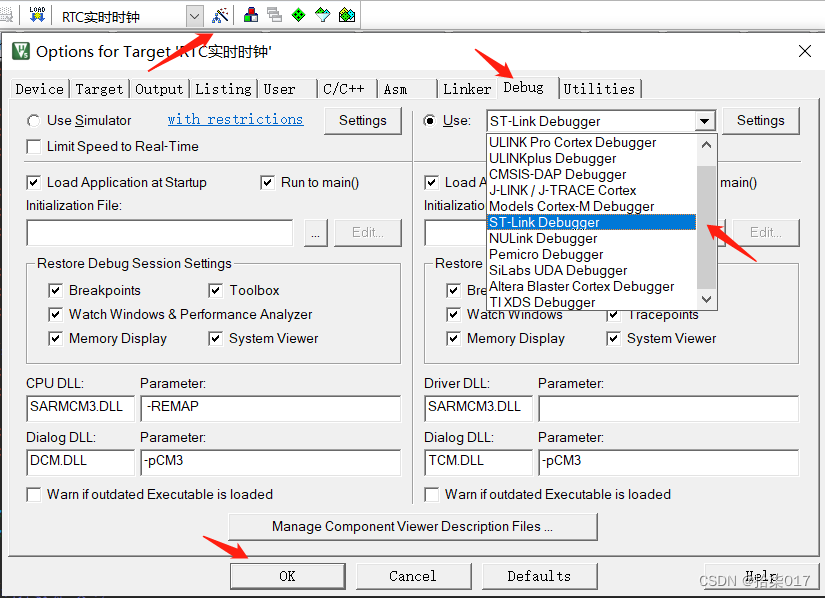
Task: Click the CPU DLL field SARMCM3.DLL
Action: coord(80,408)
